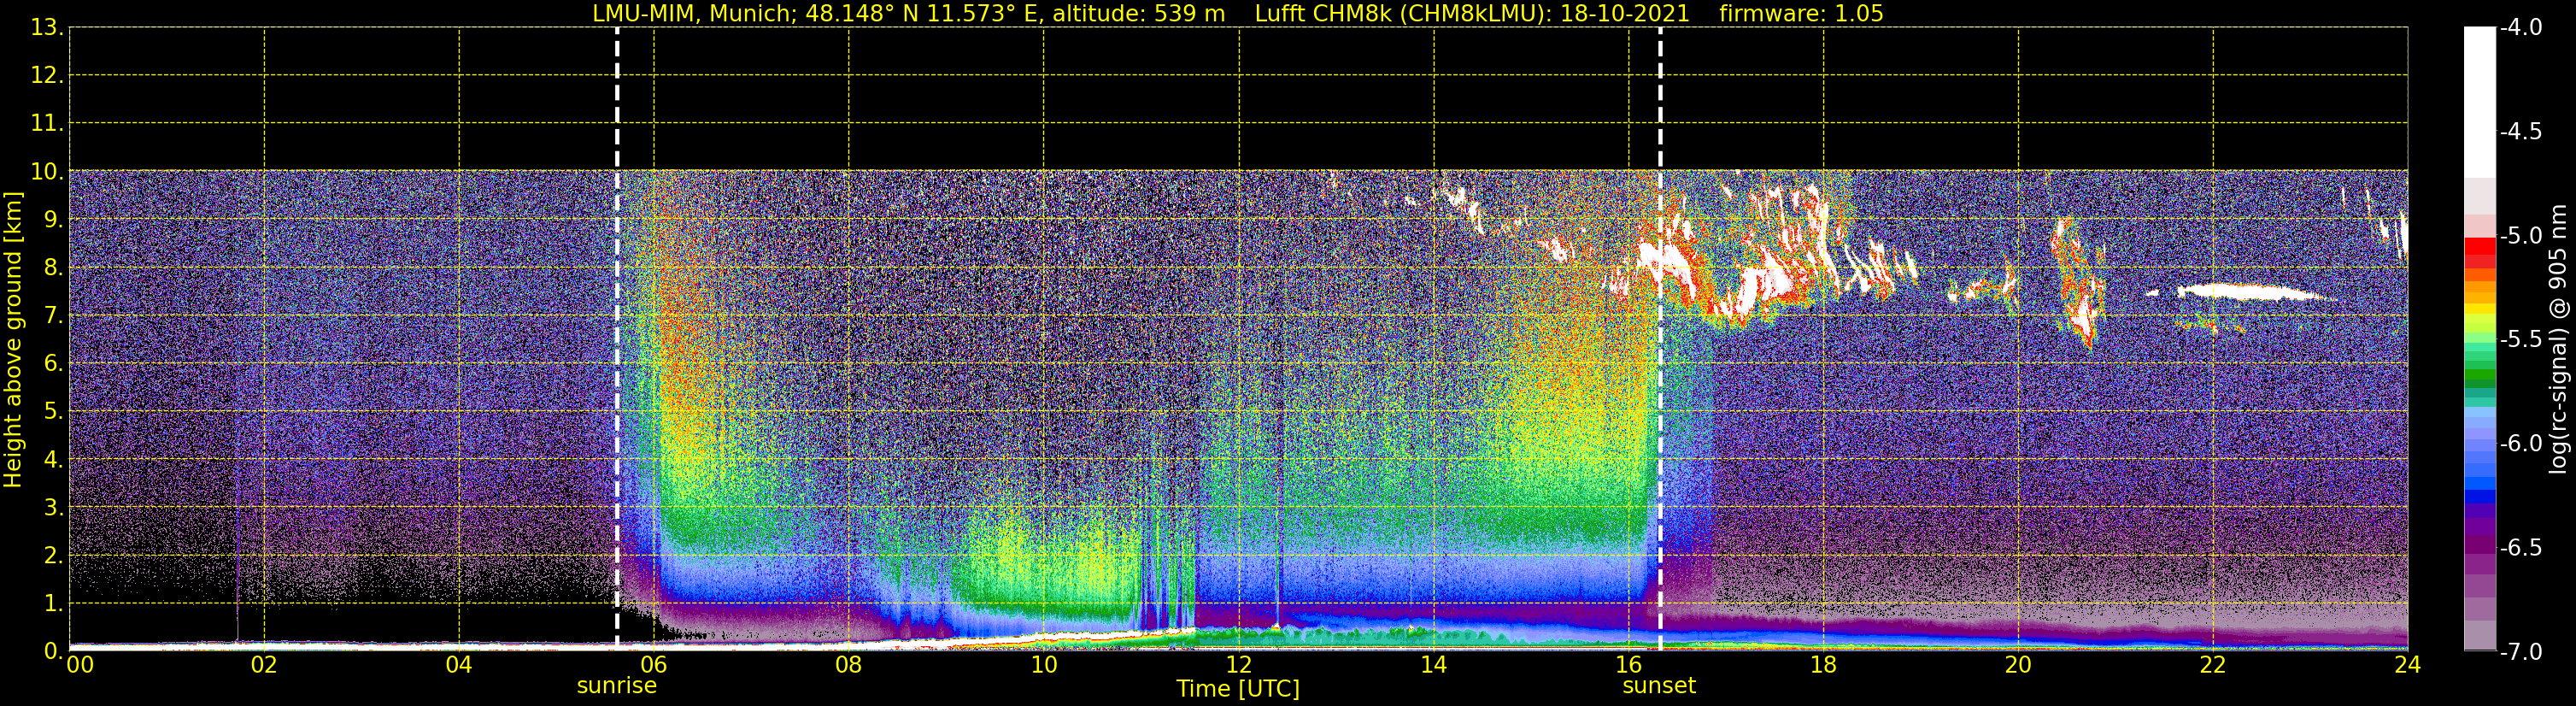Click the '8.' height axis tick label
The width and height of the screenshot is (2576, 706).
[53, 268]
